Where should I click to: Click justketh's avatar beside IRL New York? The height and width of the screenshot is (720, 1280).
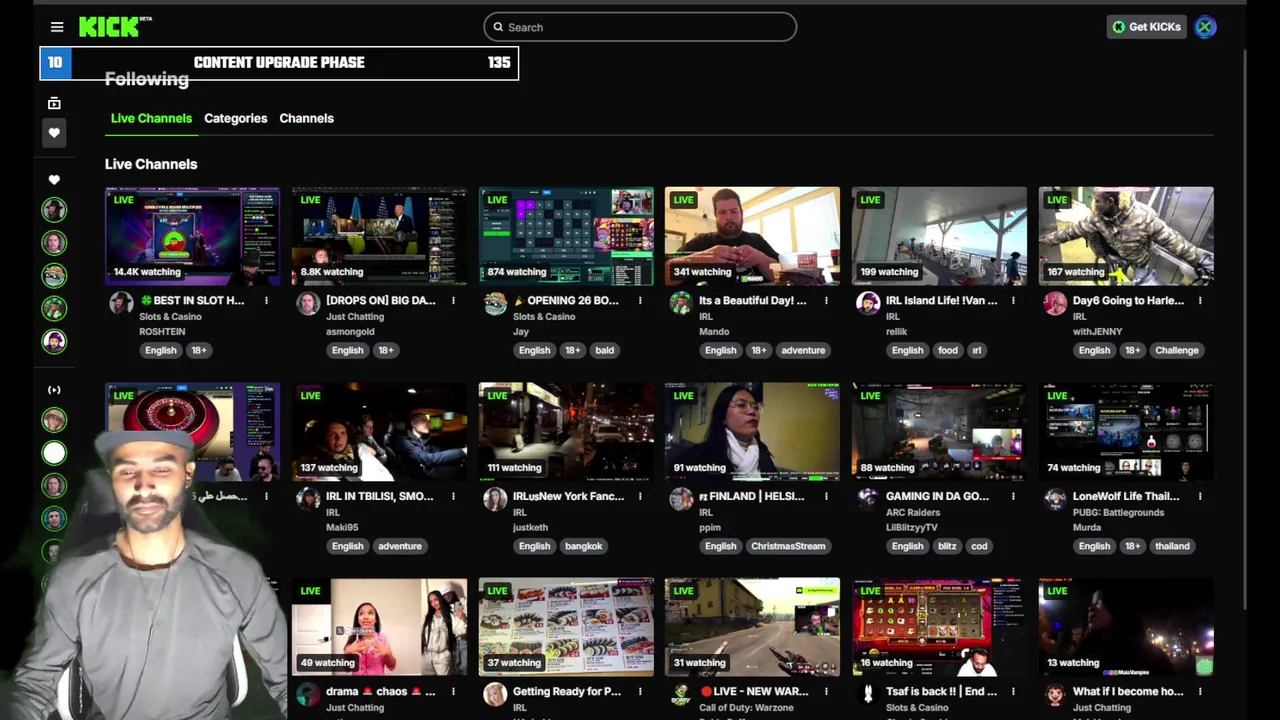point(495,499)
